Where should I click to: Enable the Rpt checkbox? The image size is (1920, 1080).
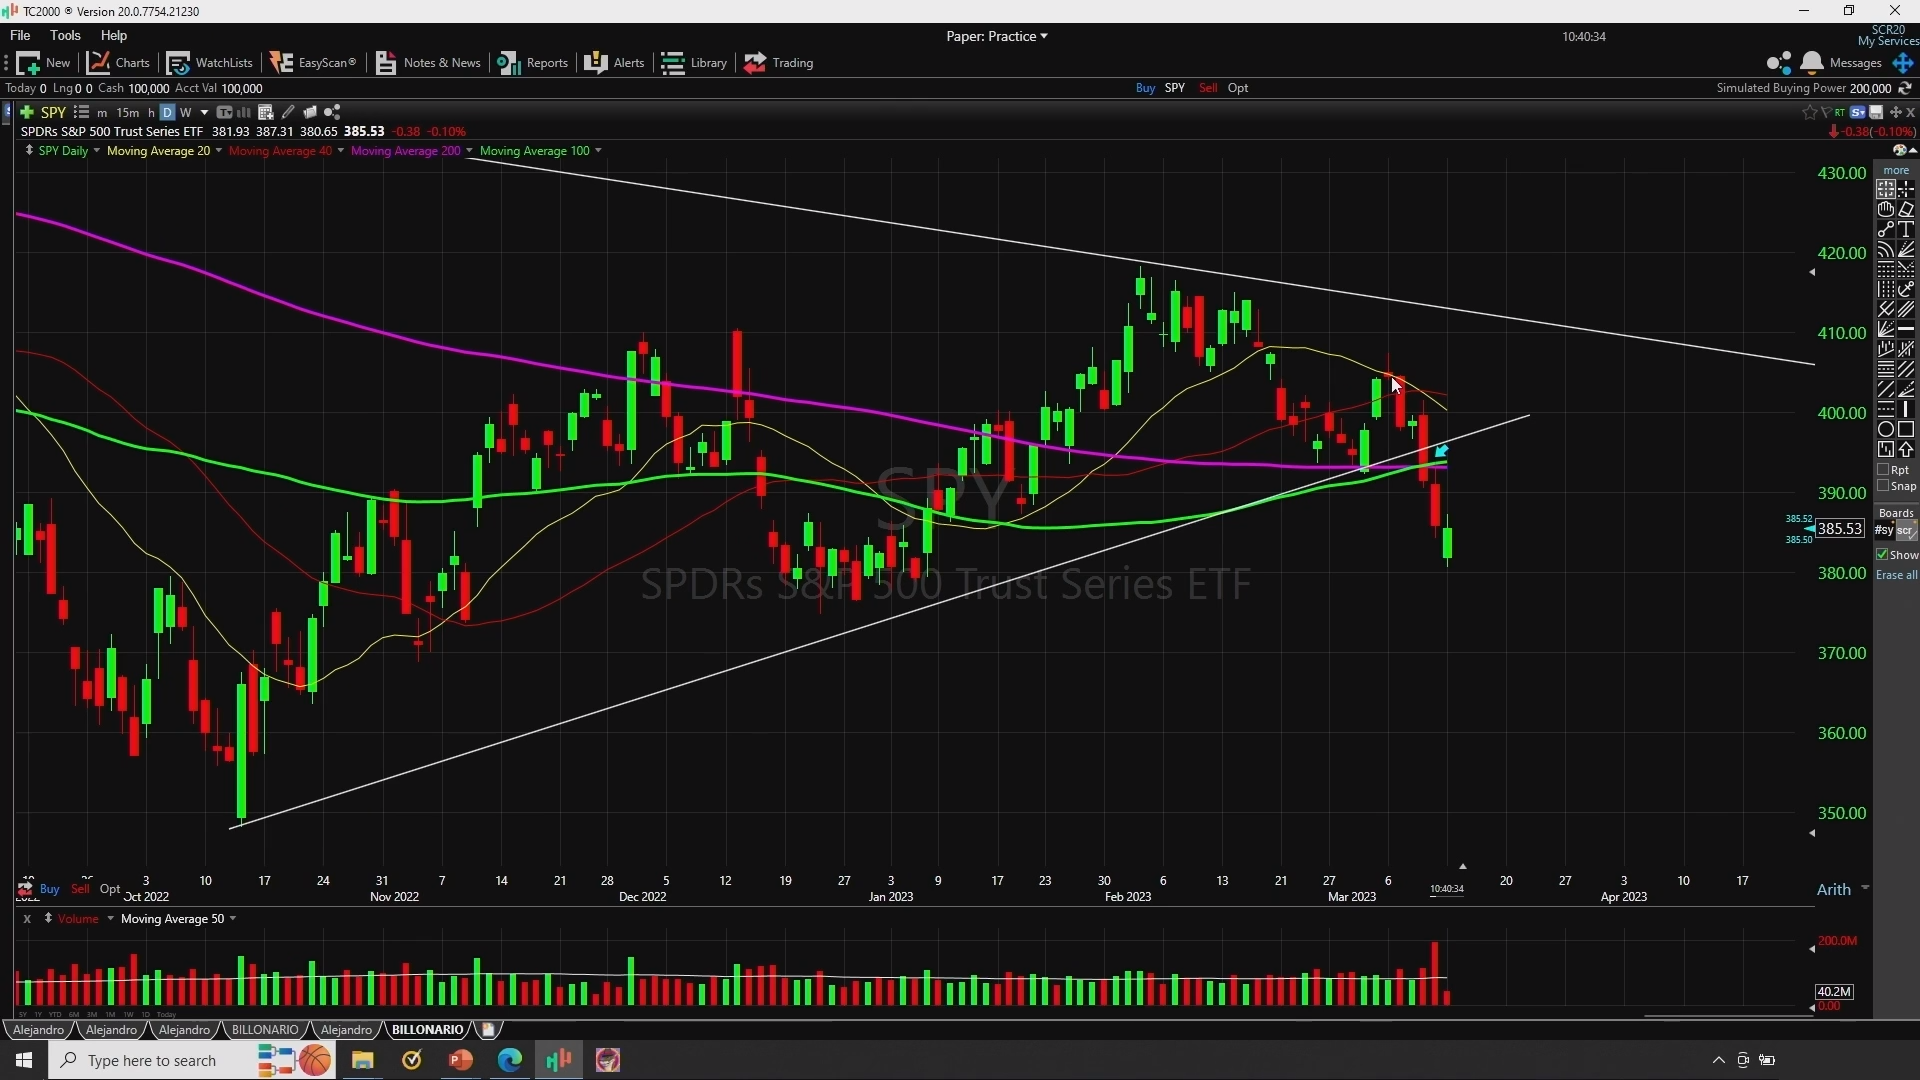pos(1884,469)
